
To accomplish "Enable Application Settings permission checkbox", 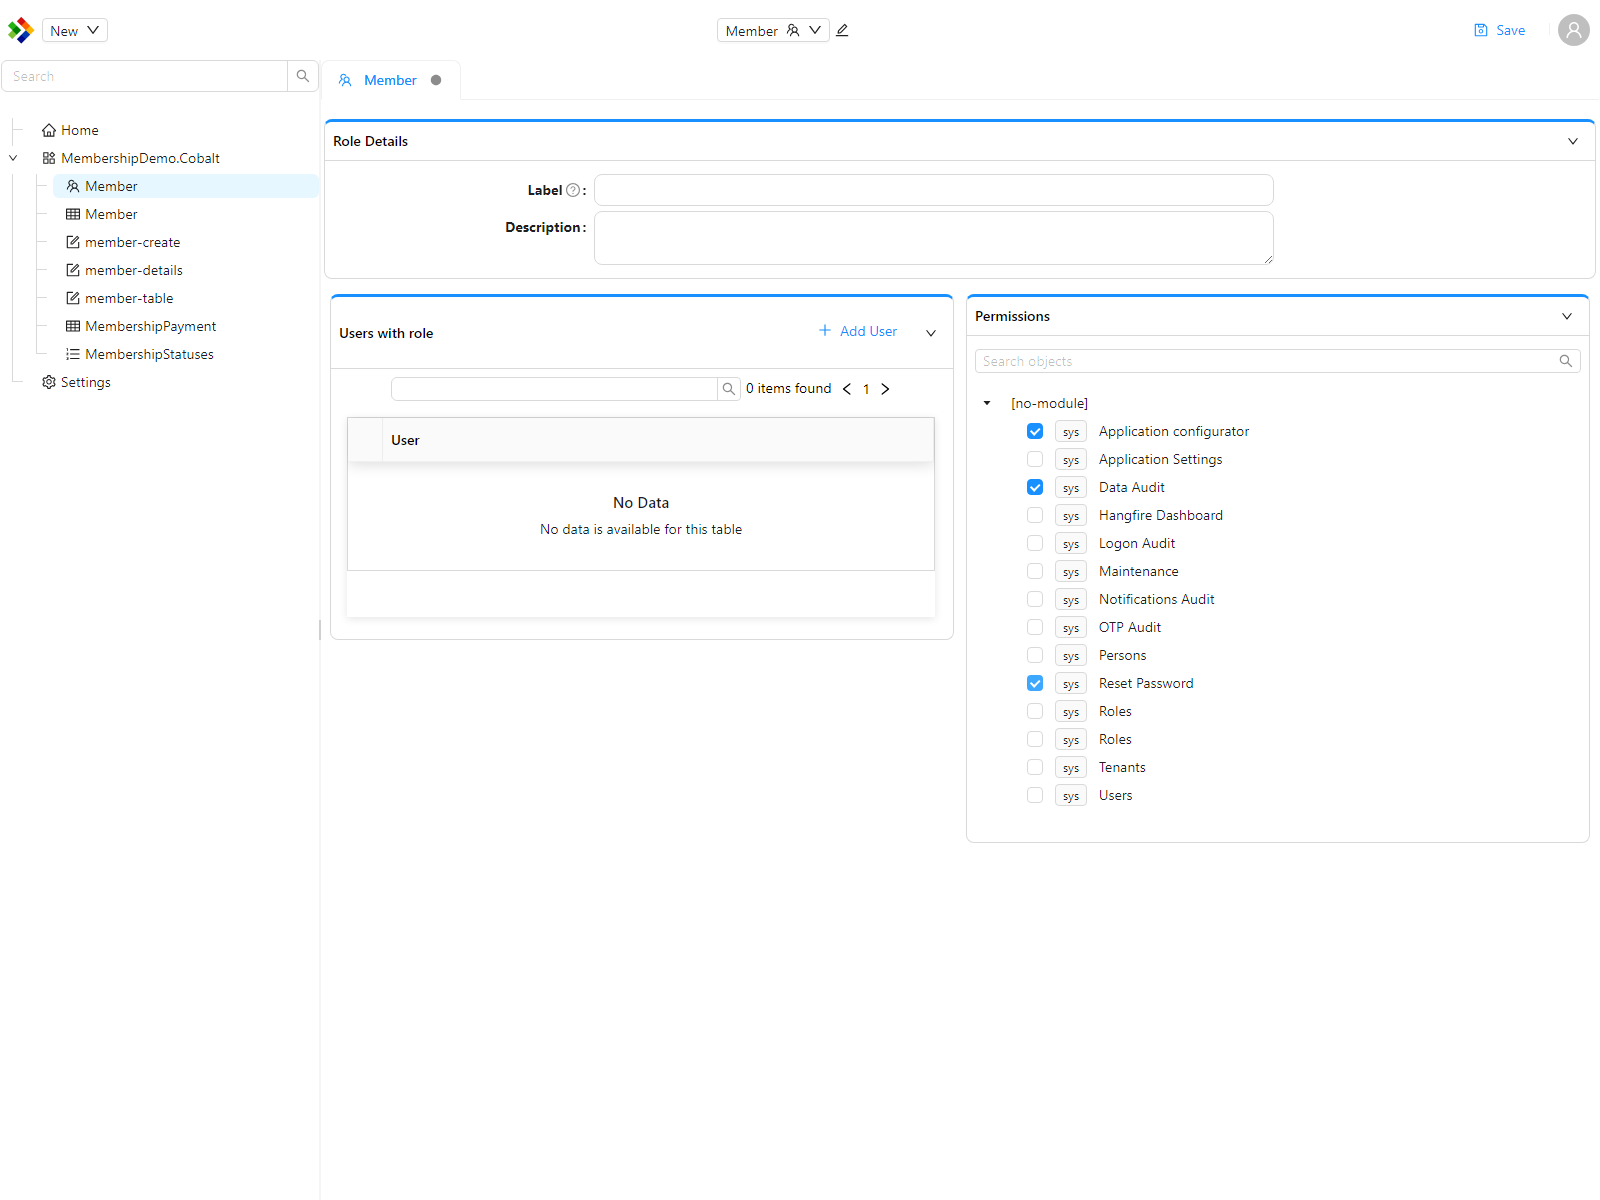I will pyautogui.click(x=1035, y=459).
